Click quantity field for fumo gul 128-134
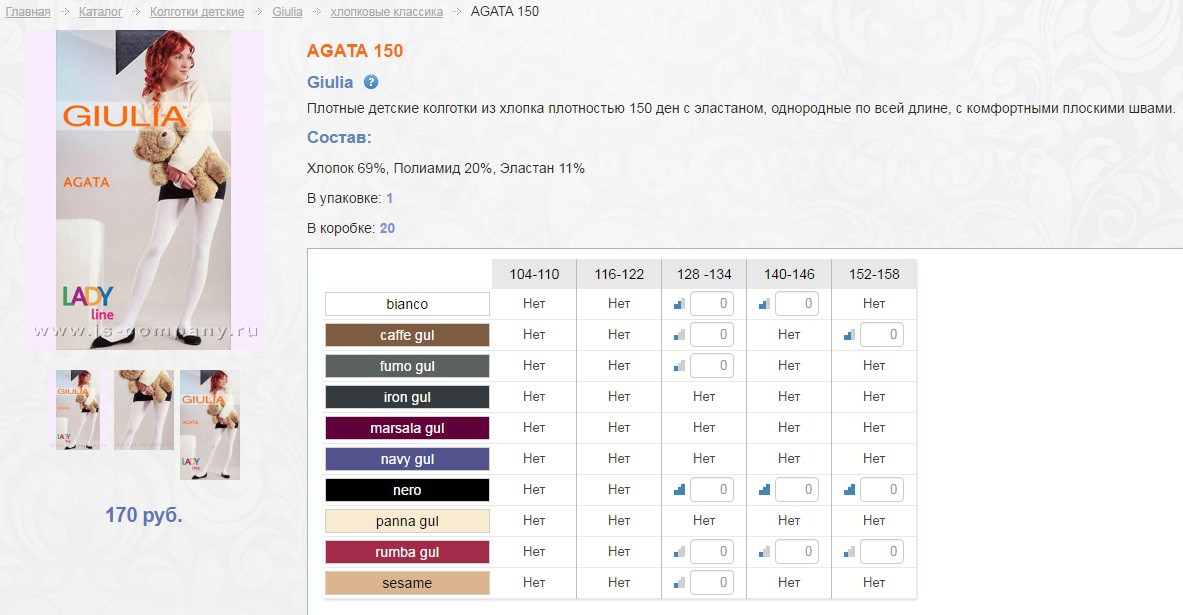The image size is (1183, 615). pos(712,366)
